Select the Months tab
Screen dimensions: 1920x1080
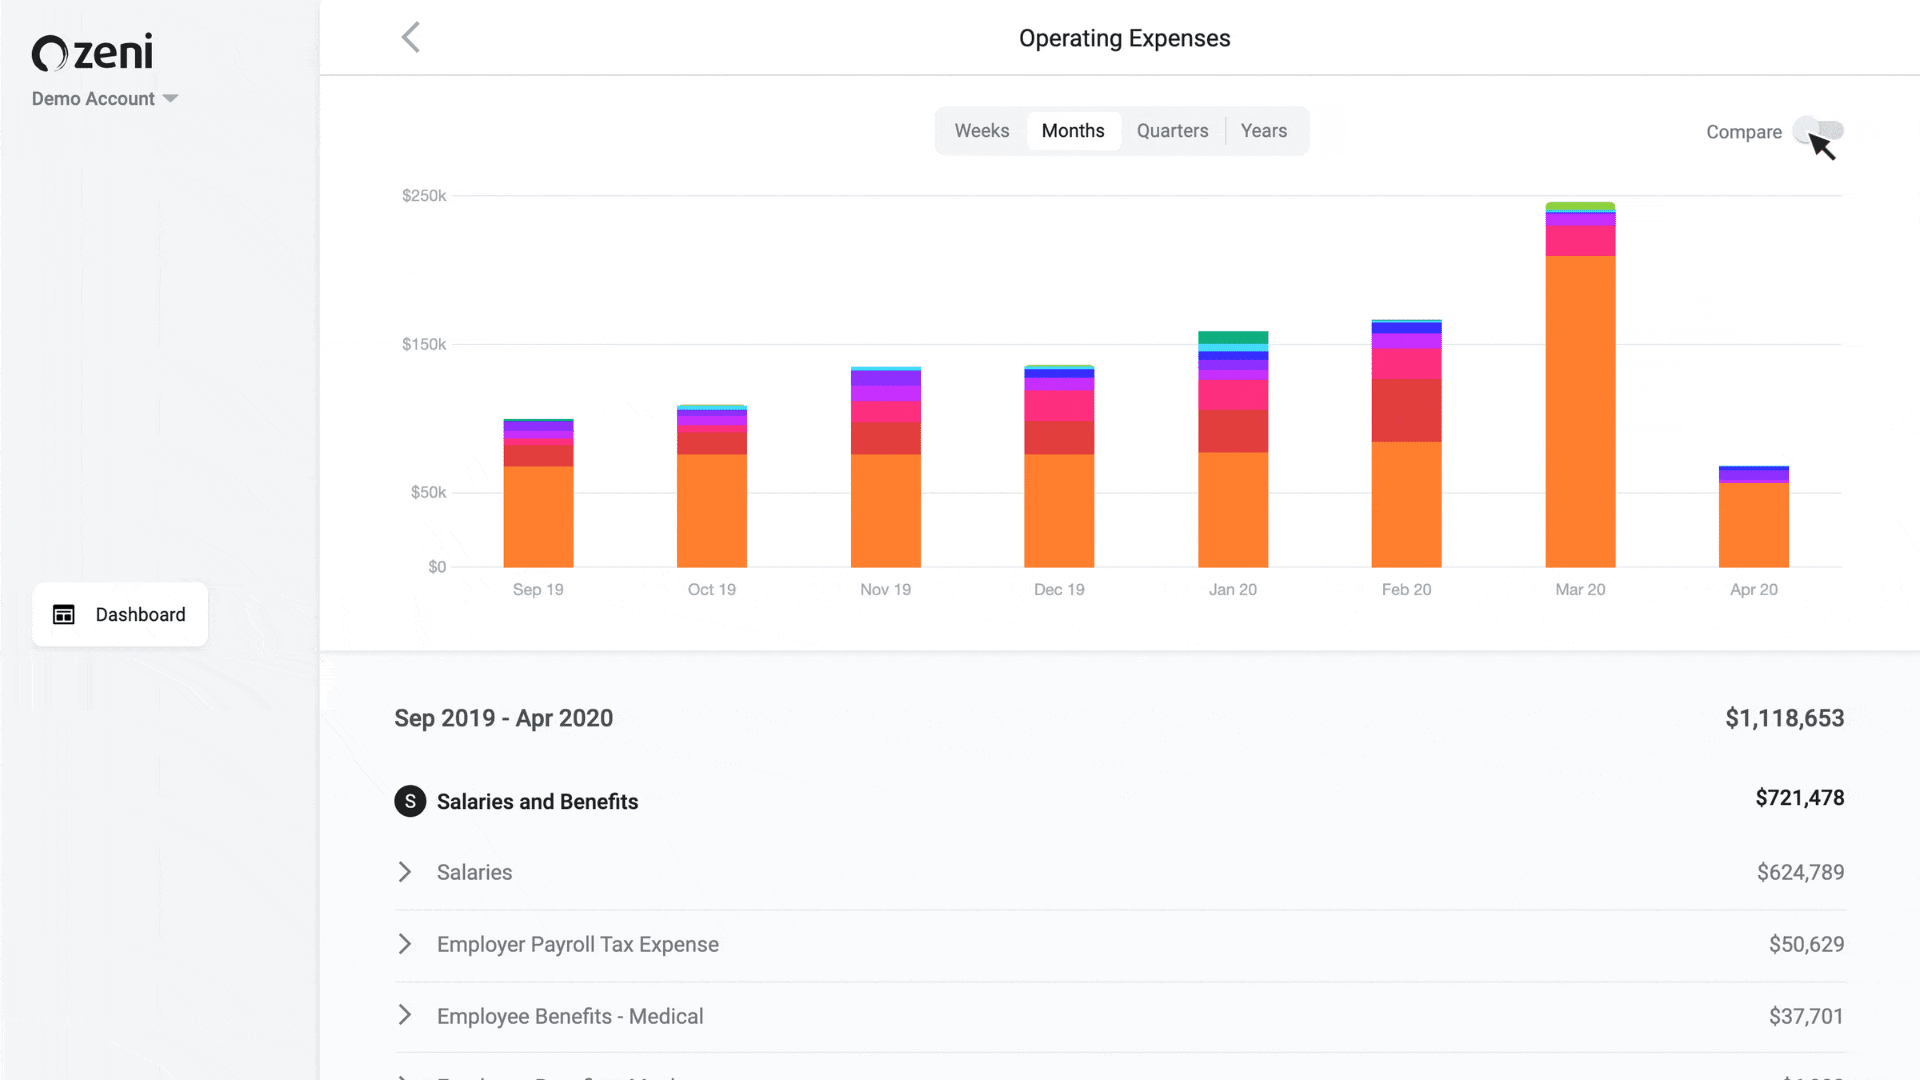click(1073, 131)
